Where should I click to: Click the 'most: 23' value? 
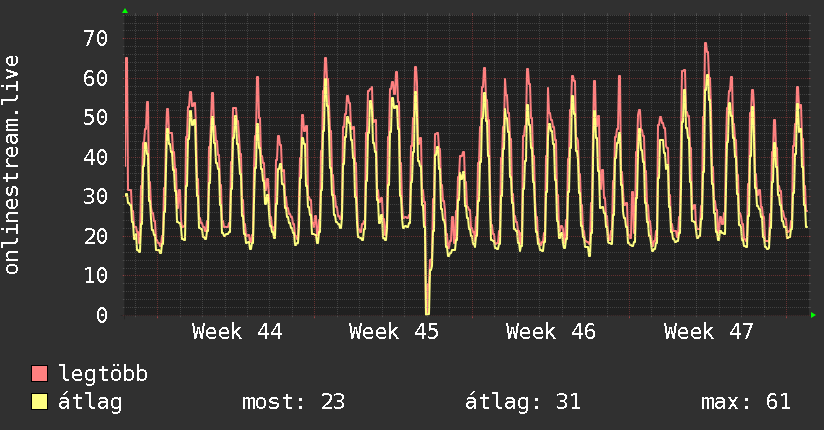(293, 402)
